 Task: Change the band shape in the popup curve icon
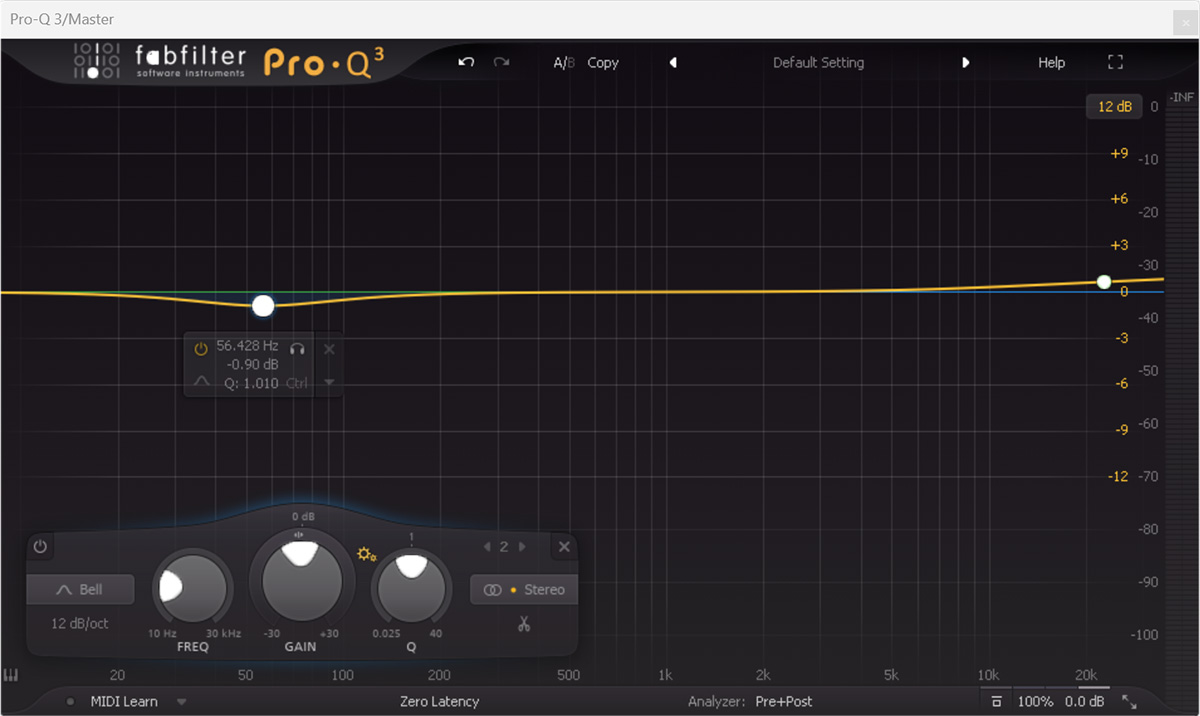(201, 382)
